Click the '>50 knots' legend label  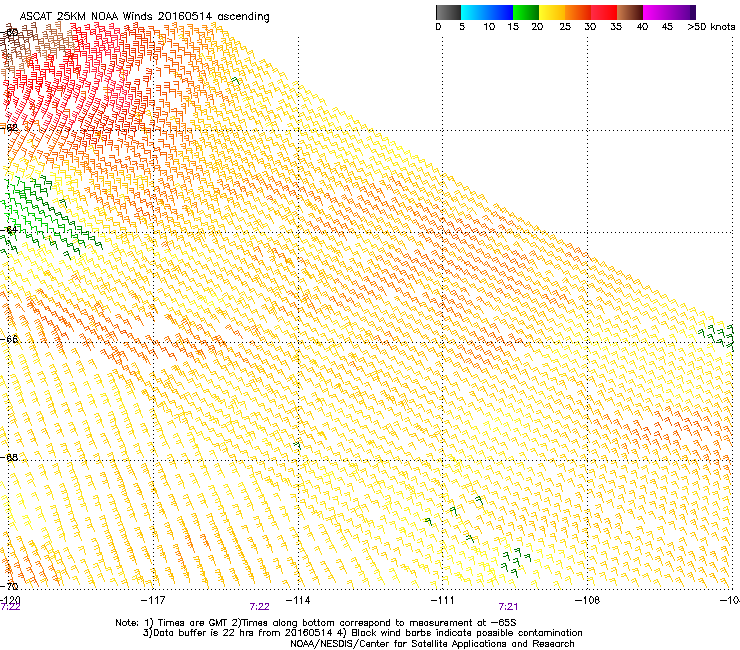pos(711,27)
